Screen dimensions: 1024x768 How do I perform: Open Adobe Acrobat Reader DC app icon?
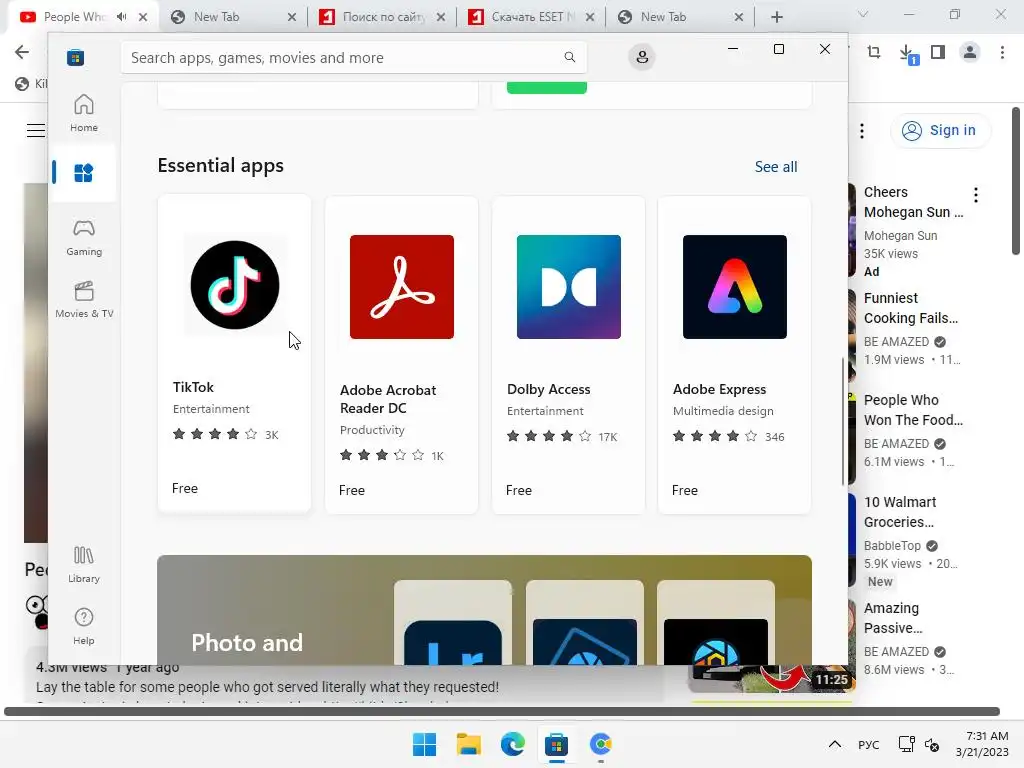402,287
